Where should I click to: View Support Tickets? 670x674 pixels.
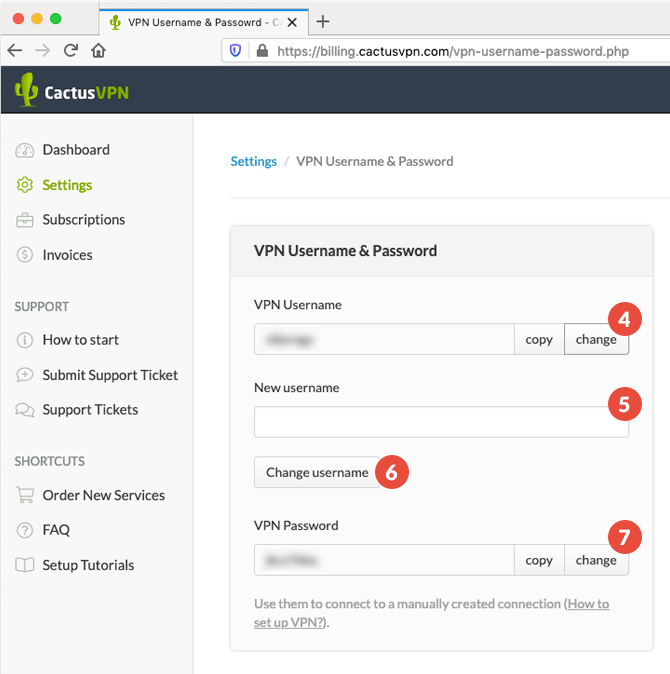(x=90, y=410)
